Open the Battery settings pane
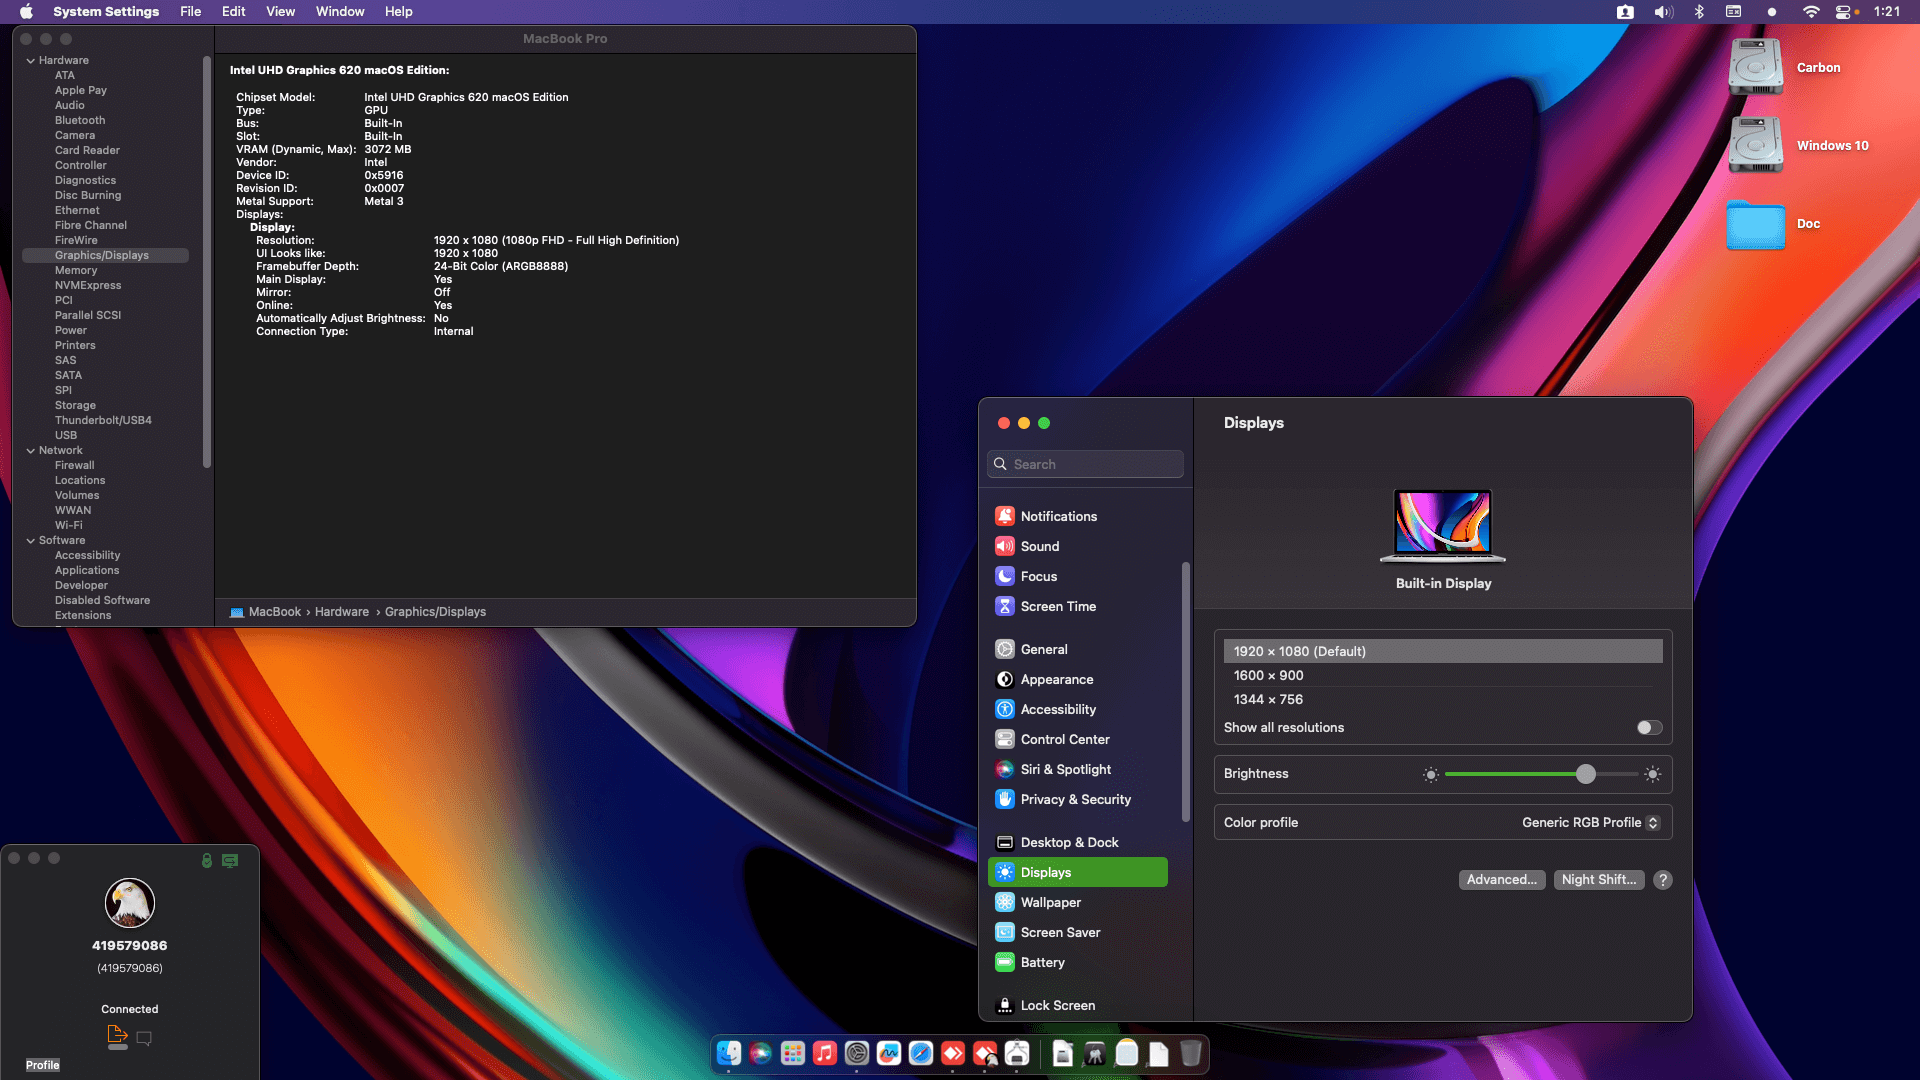This screenshot has width=1920, height=1080. point(1042,962)
